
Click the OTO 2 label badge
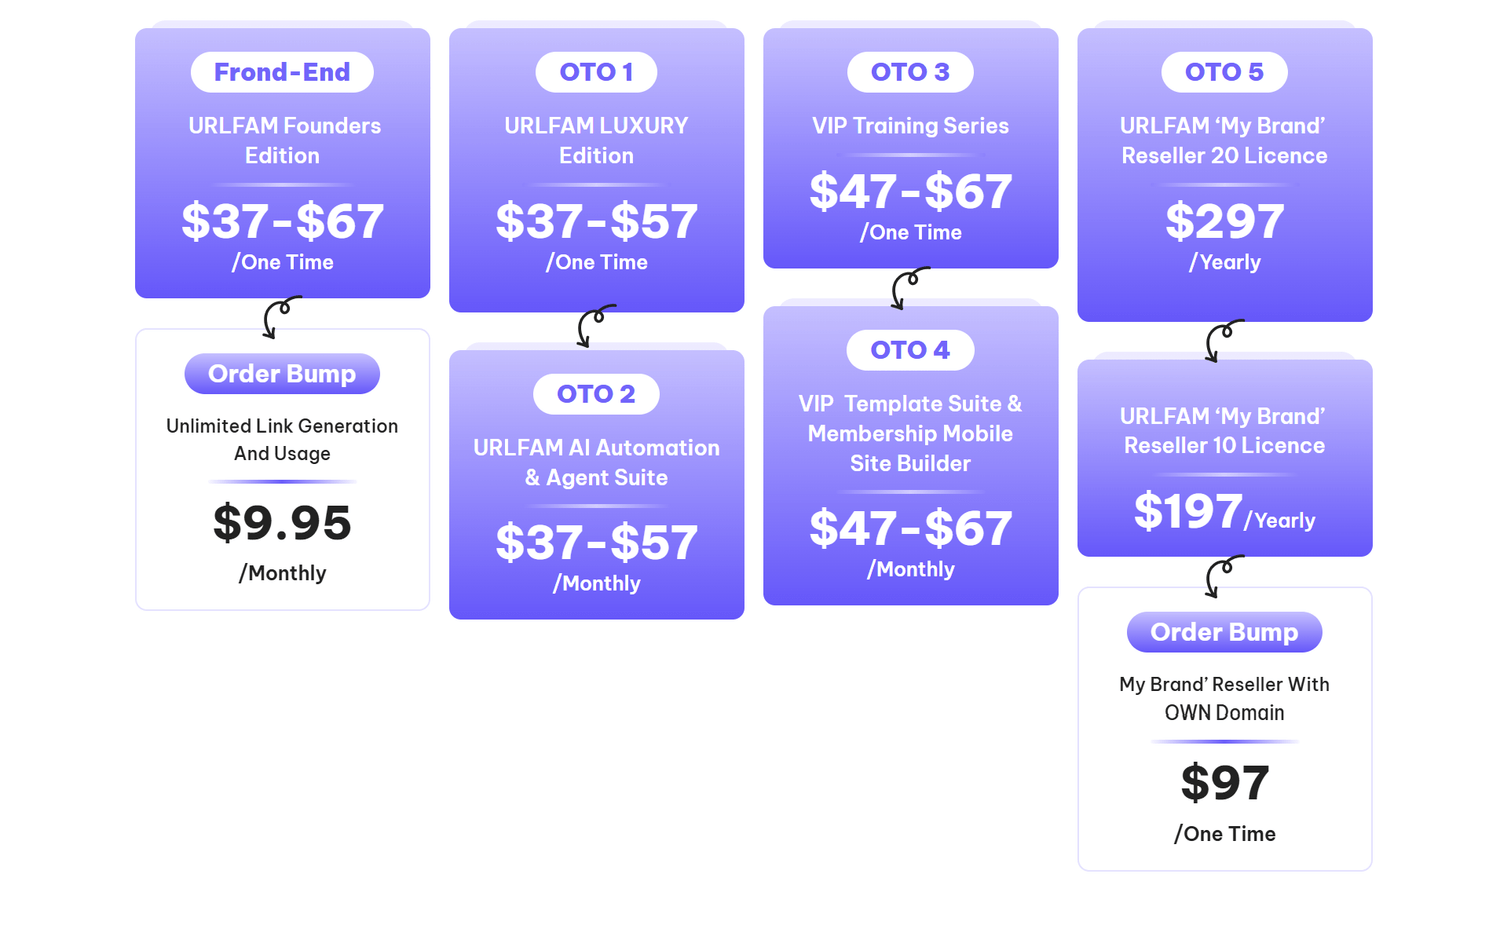point(596,394)
